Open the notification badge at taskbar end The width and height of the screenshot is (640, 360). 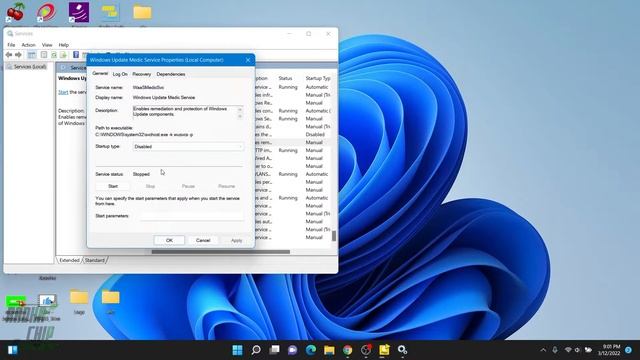point(629,350)
